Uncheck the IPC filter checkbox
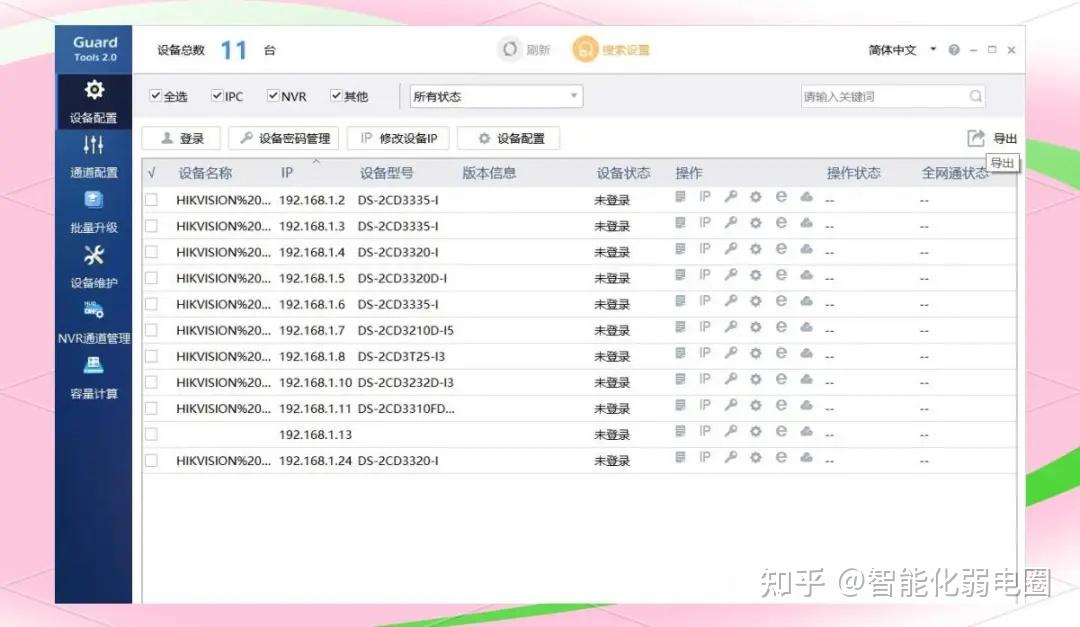 [215, 96]
